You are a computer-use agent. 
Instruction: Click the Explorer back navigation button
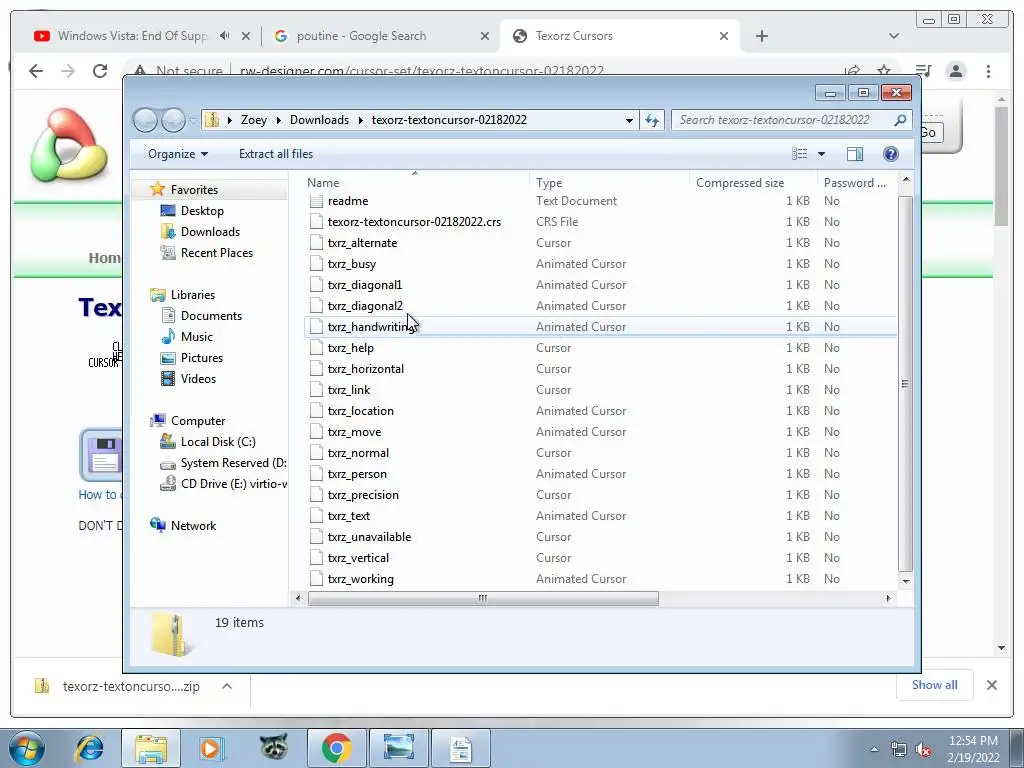click(145, 120)
